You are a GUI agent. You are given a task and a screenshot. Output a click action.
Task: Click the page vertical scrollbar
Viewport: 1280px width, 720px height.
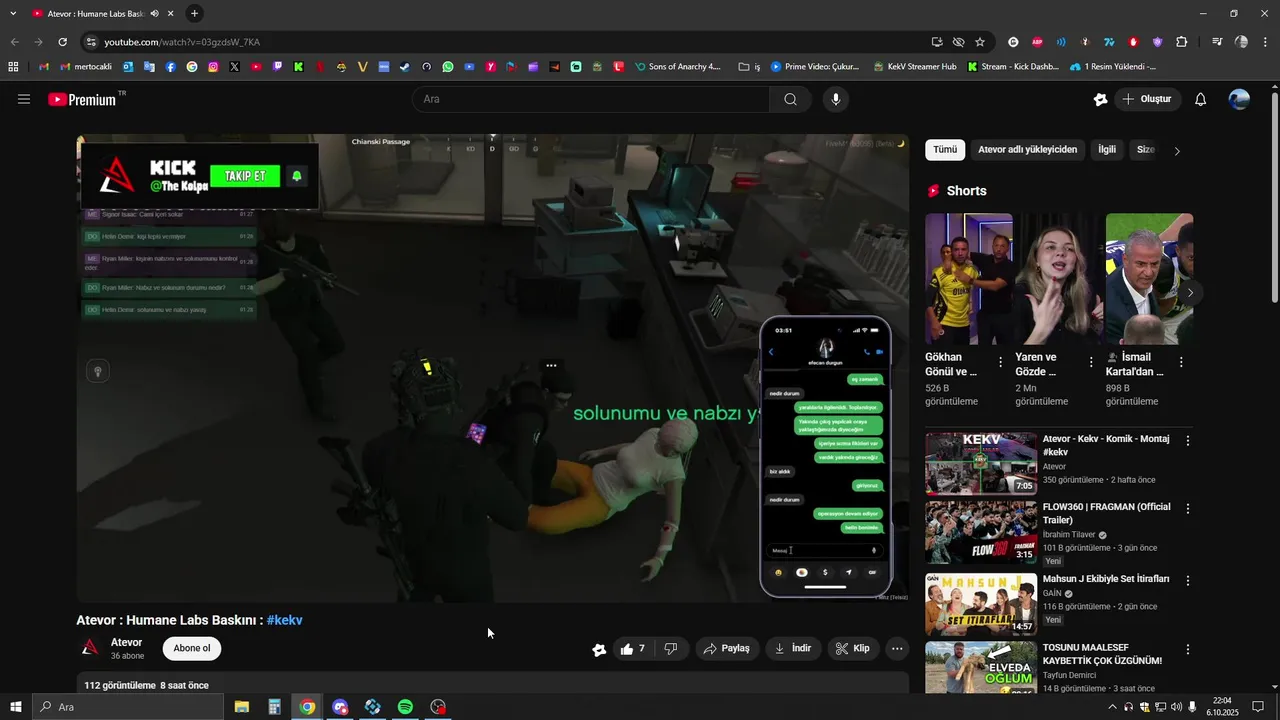click(1274, 196)
